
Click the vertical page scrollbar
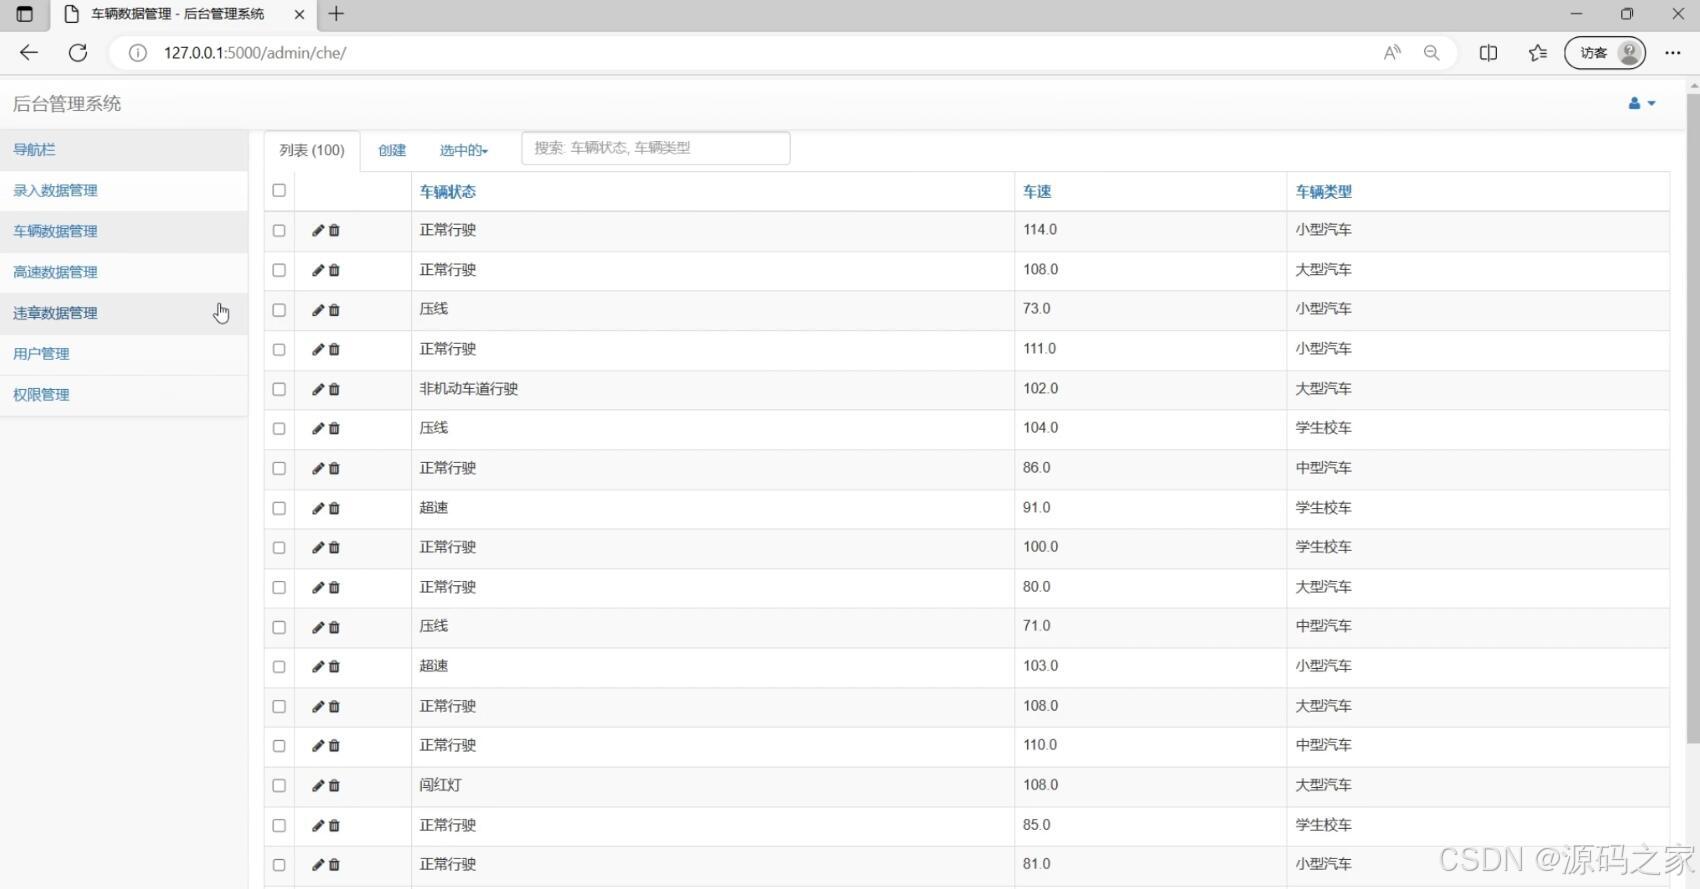coord(1692,418)
